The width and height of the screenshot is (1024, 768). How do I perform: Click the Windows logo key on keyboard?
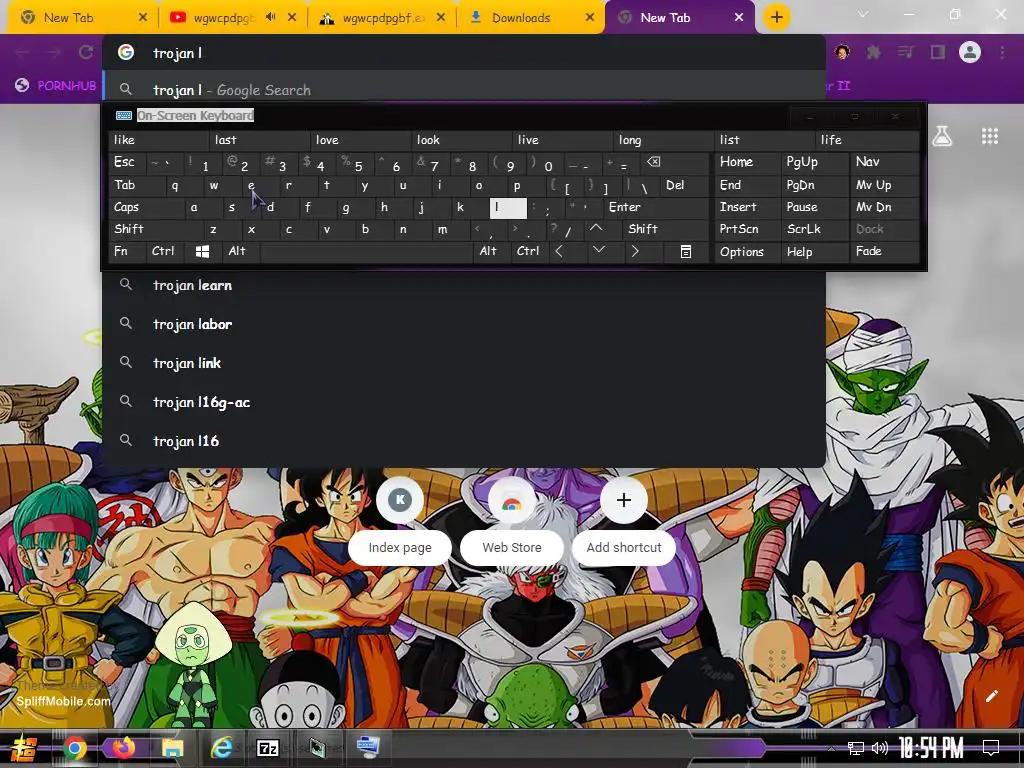[202, 251]
